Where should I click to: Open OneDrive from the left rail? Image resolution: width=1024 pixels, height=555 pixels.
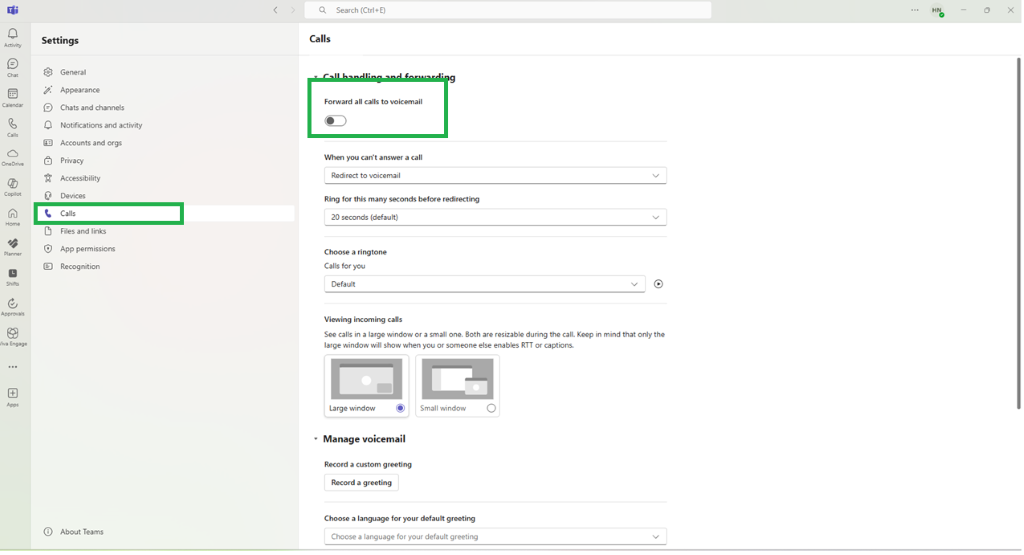pyautogui.click(x=12, y=157)
